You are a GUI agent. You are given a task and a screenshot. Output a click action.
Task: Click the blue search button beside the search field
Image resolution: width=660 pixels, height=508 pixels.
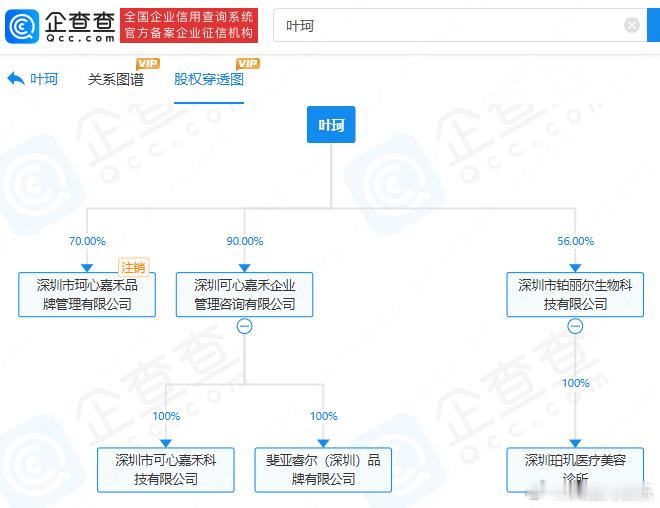(653, 25)
